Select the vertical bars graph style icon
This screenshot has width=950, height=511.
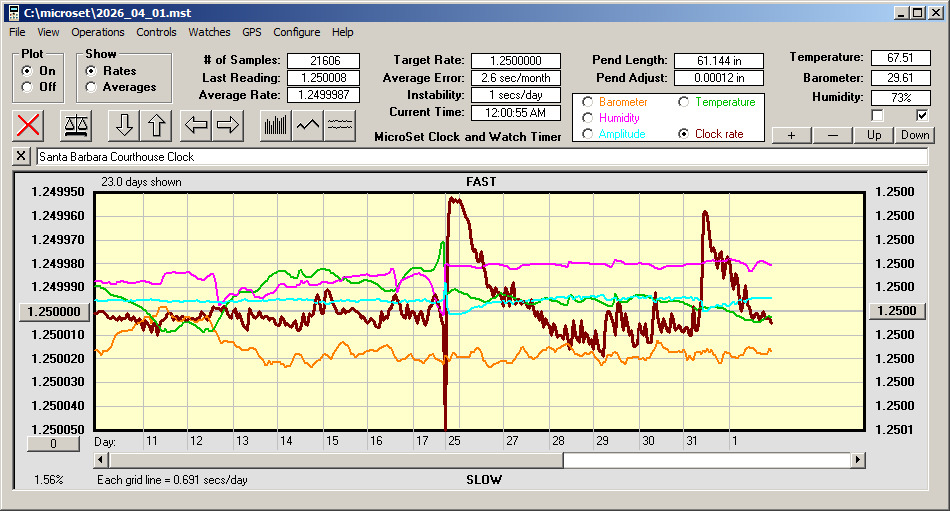pyautogui.click(x=275, y=125)
